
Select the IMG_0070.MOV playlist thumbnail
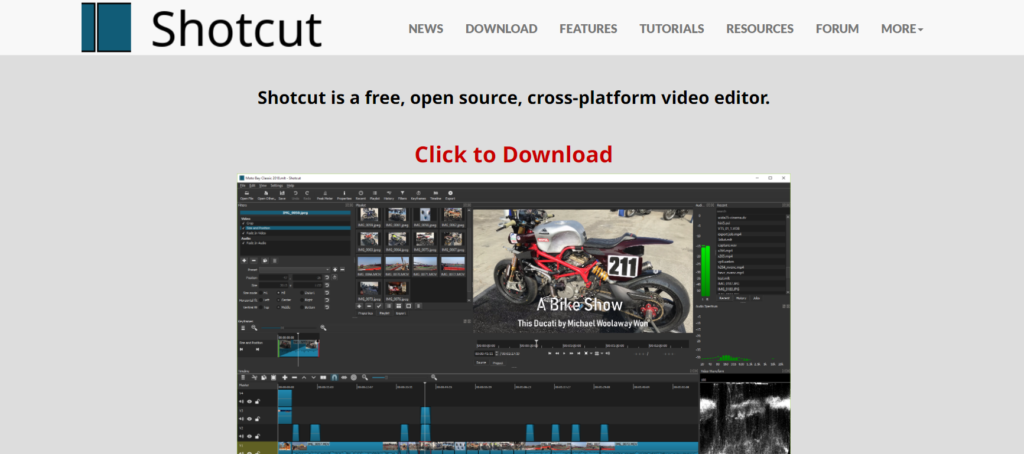[x=397, y=264]
